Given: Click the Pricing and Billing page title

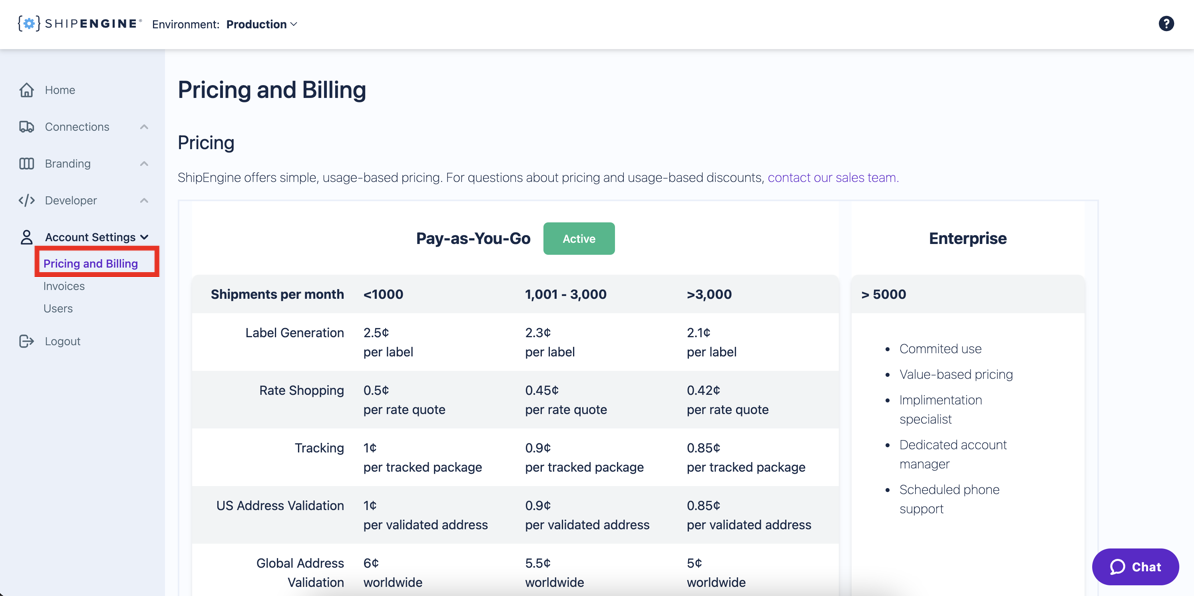Looking at the screenshot, I should point(272,91).
